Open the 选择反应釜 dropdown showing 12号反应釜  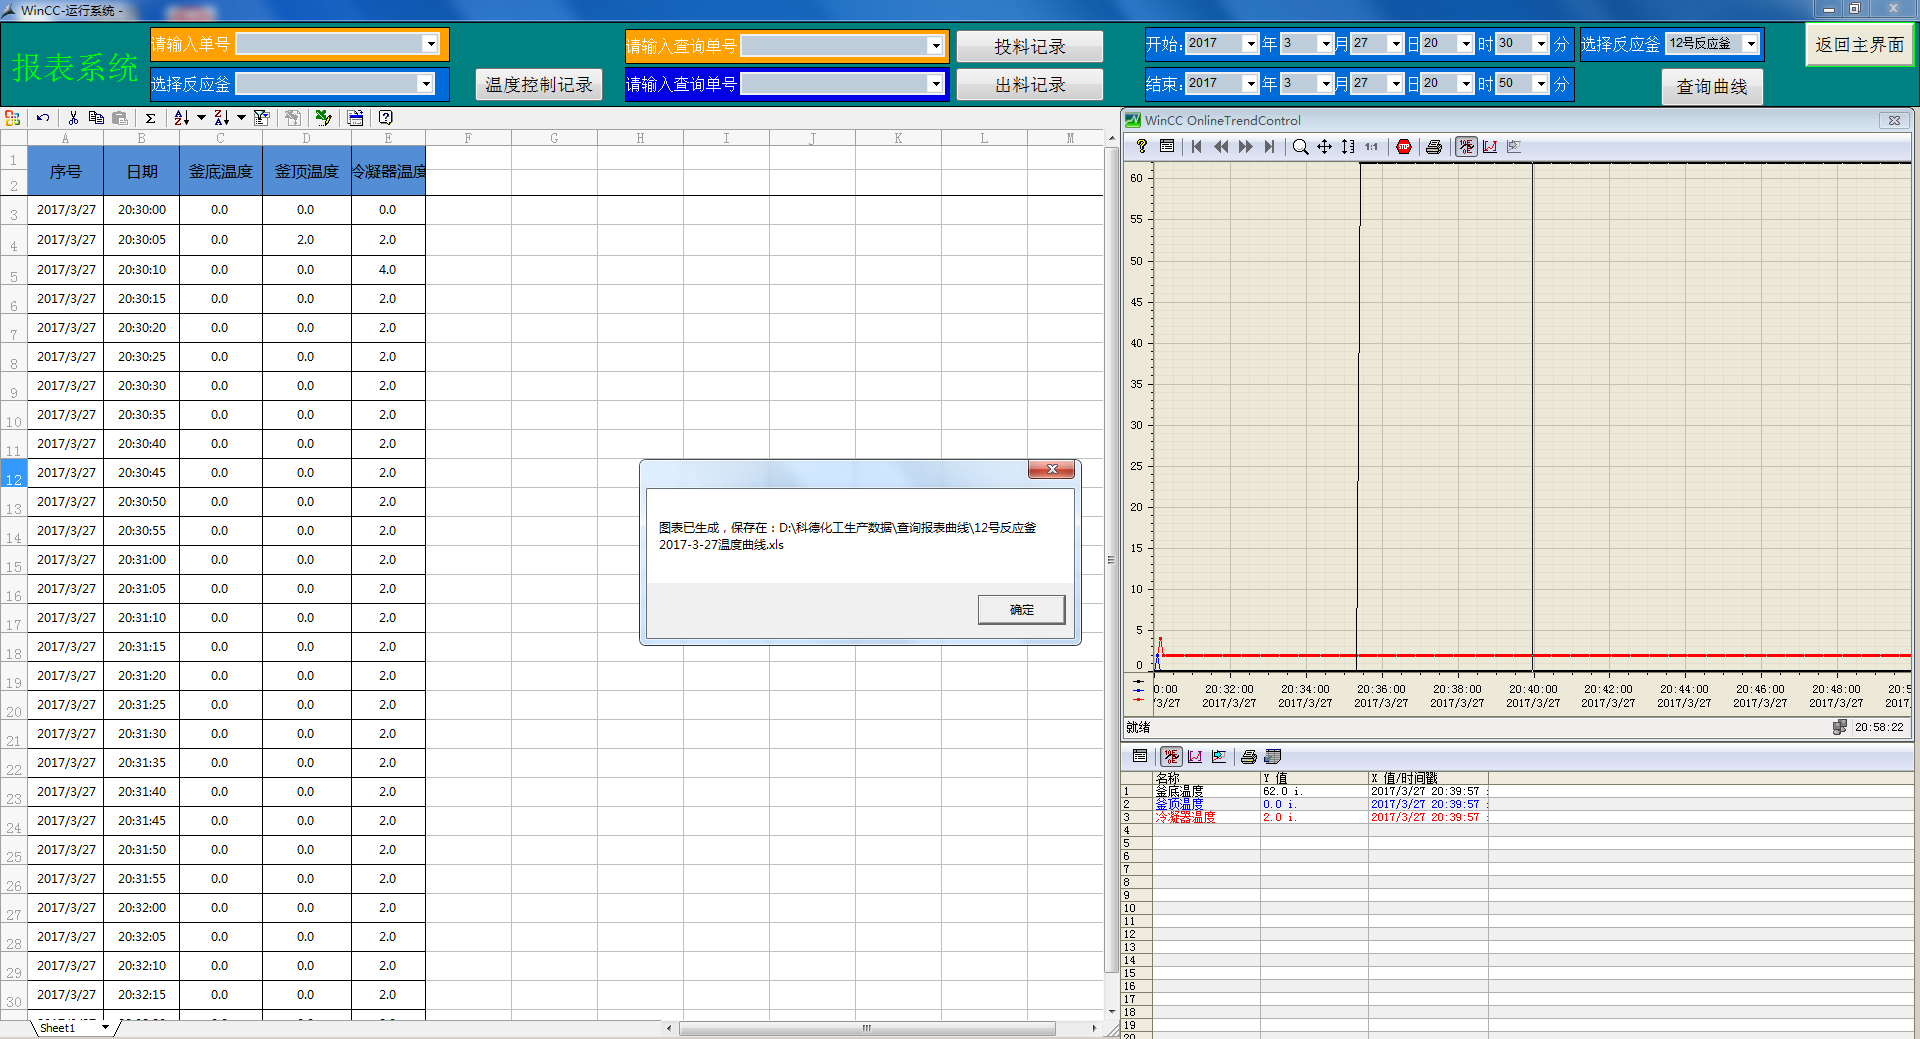1750,44
